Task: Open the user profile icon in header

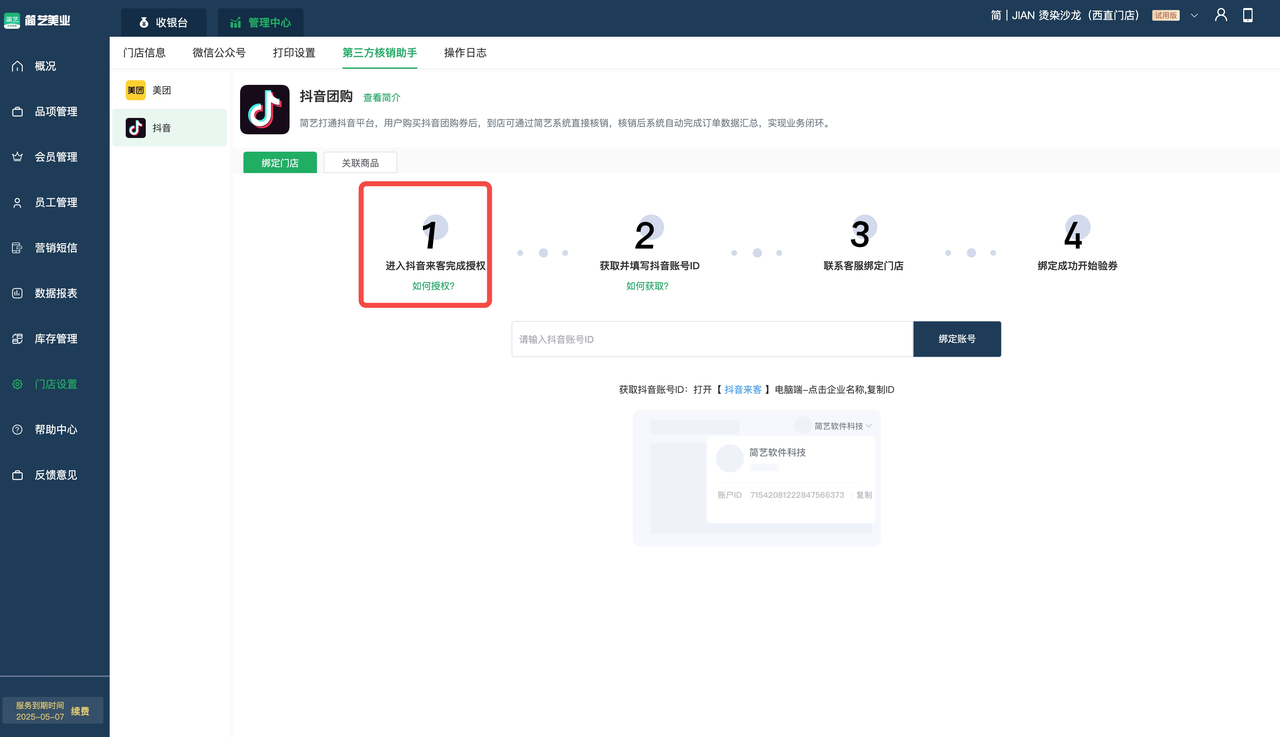Action: [x=1221, y=15]
